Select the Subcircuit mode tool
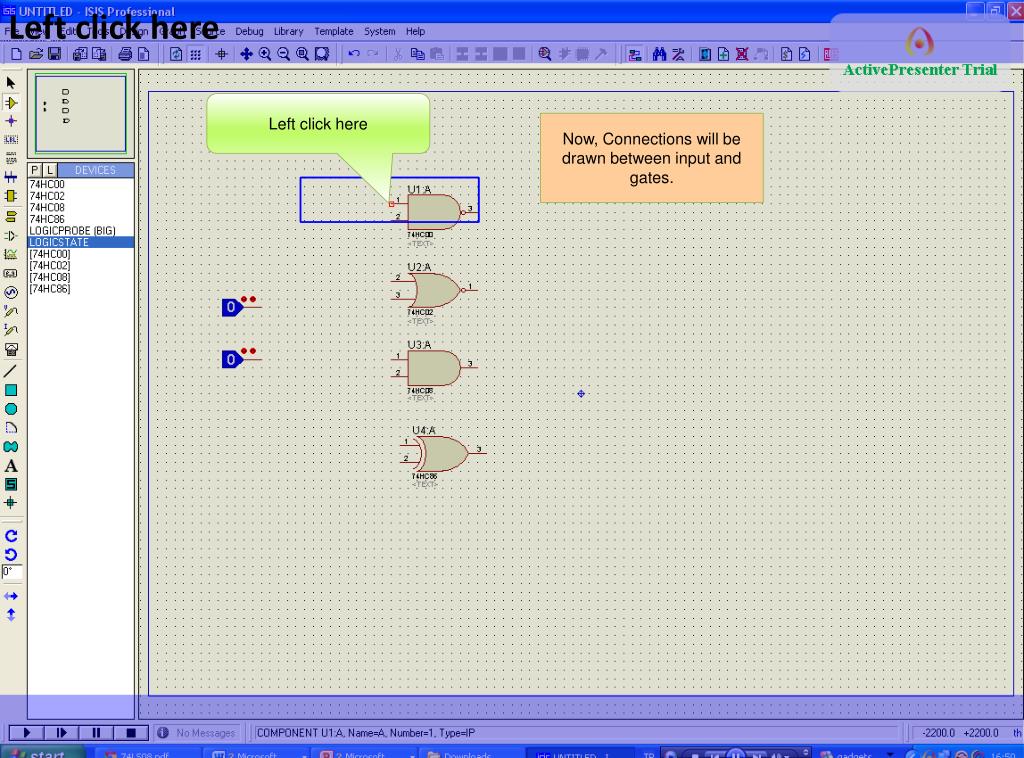The image size is (1024, 758). [x=10, y=196]
